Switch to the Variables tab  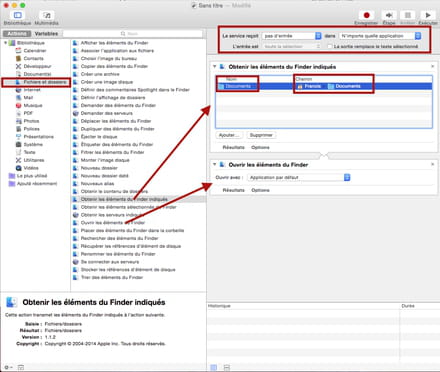pos(46,34)
